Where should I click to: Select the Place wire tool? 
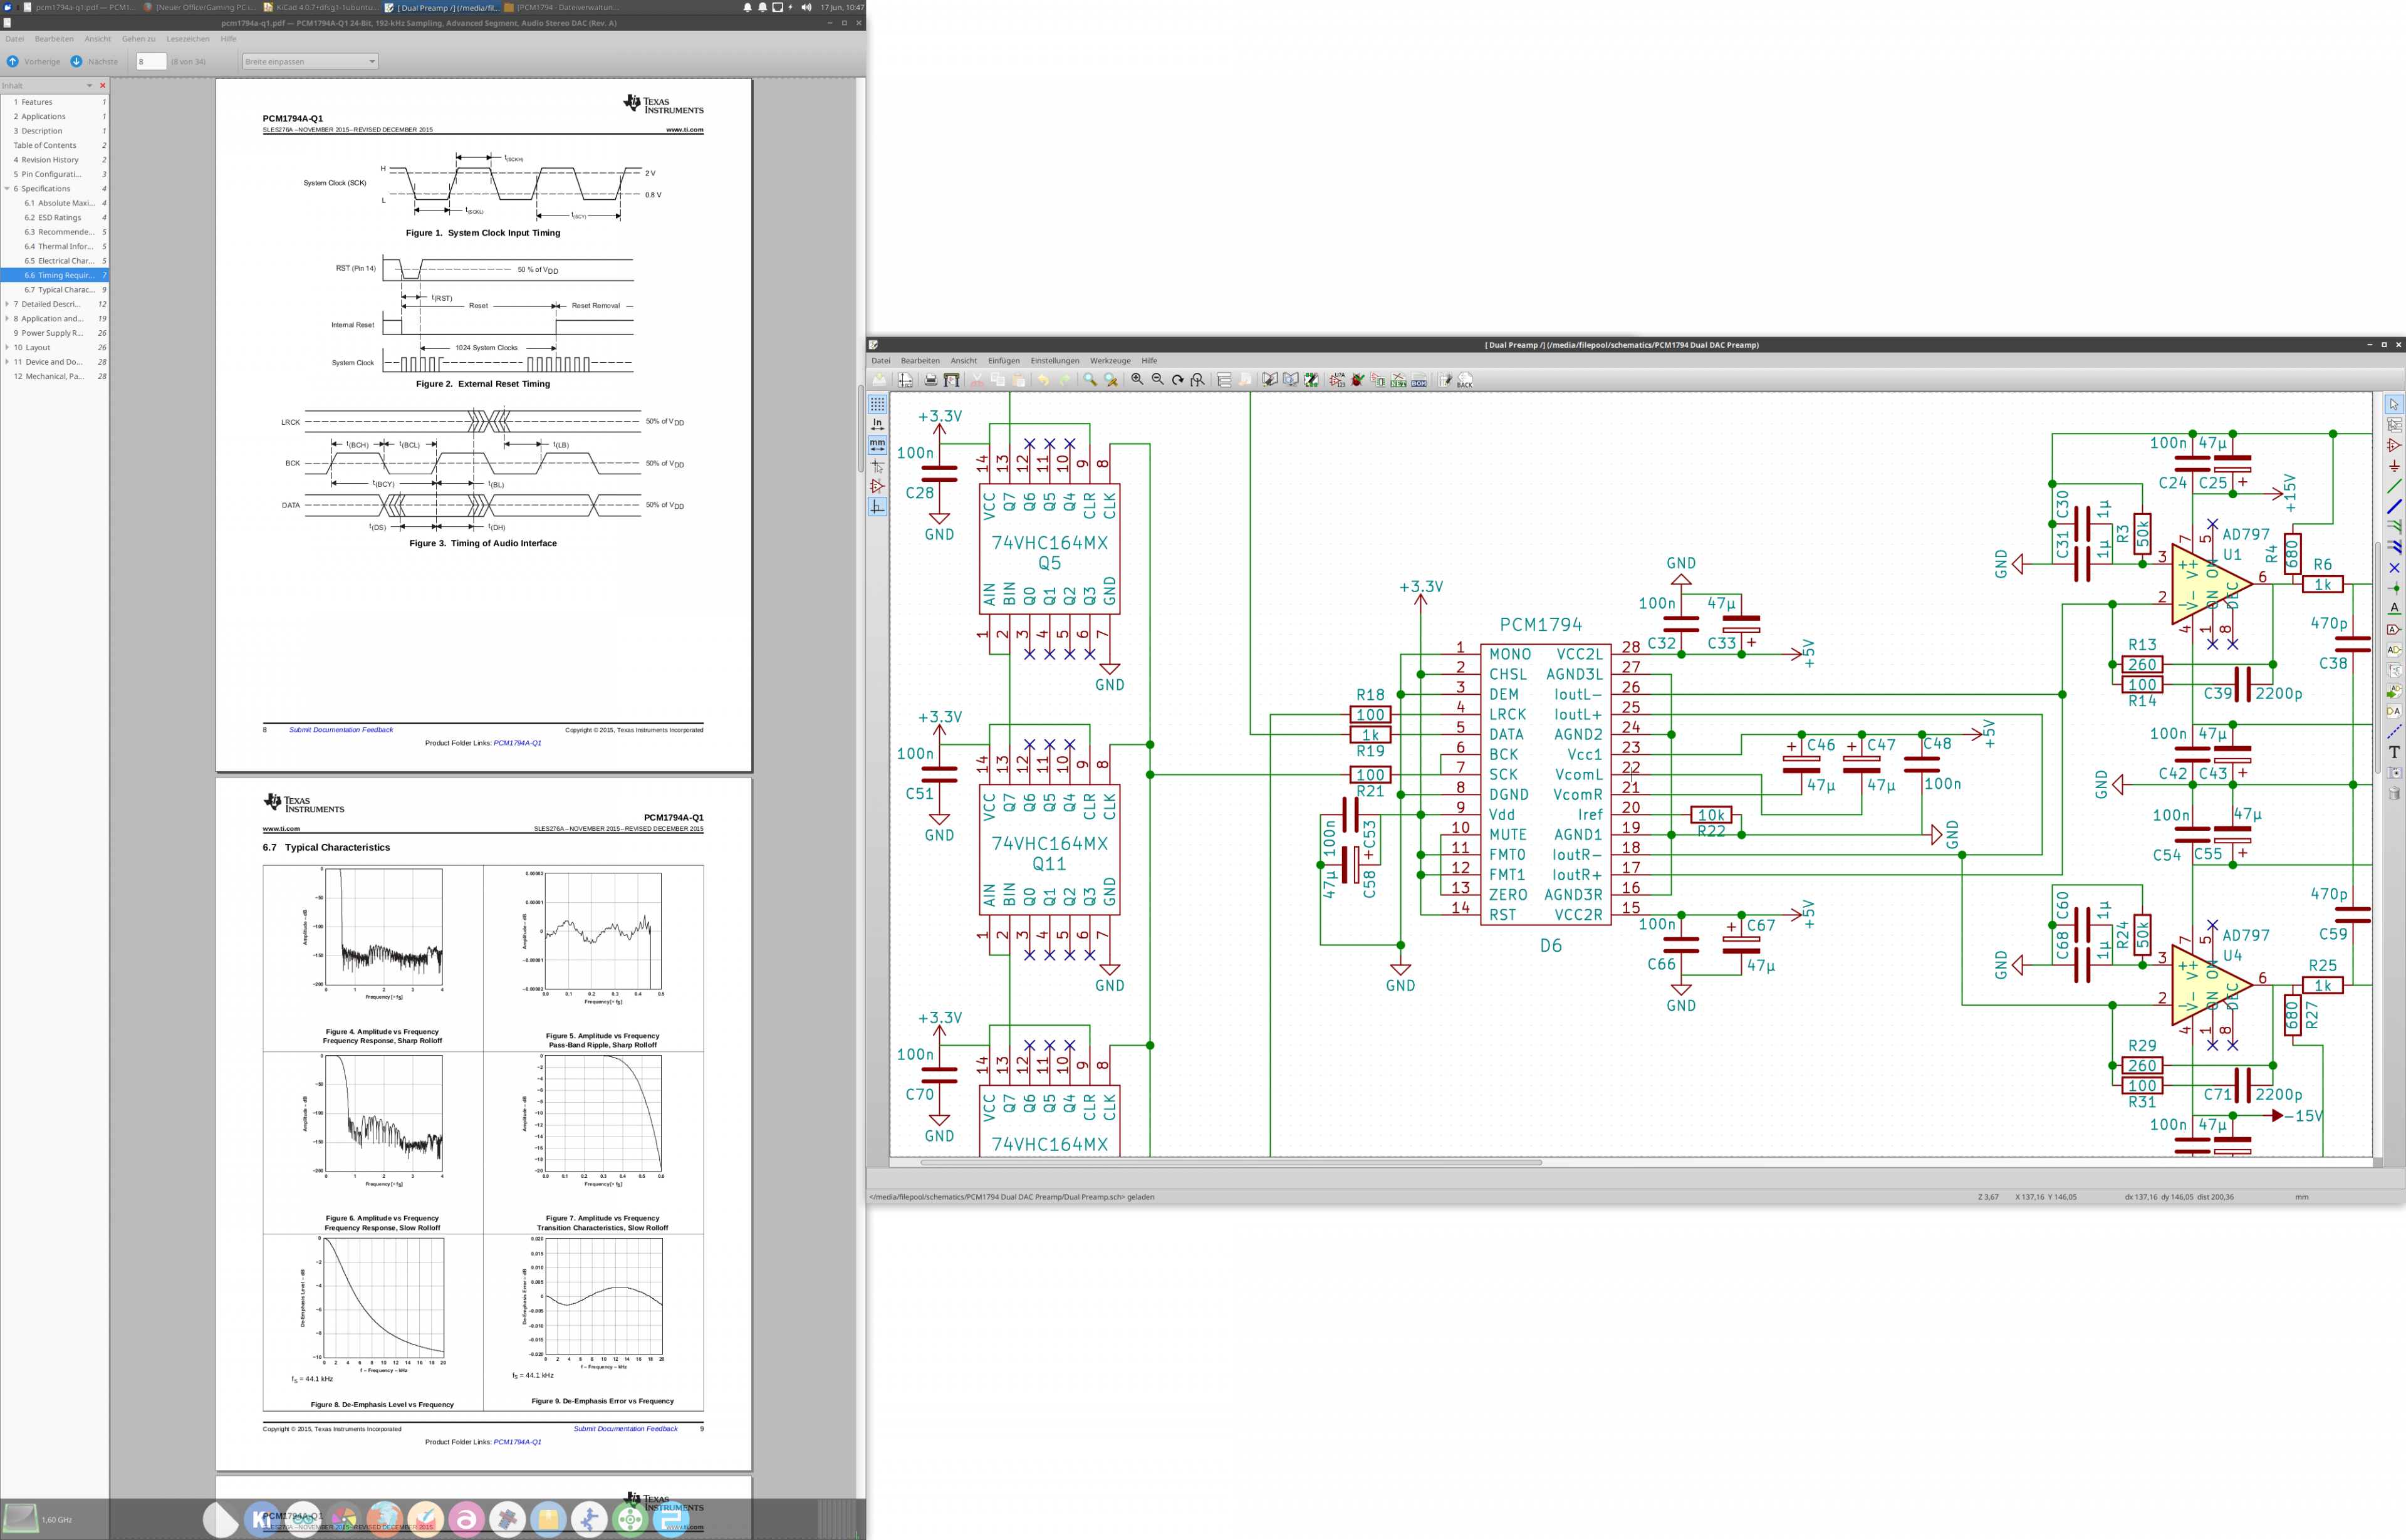pyautogui.click(x=2394, y=486)
